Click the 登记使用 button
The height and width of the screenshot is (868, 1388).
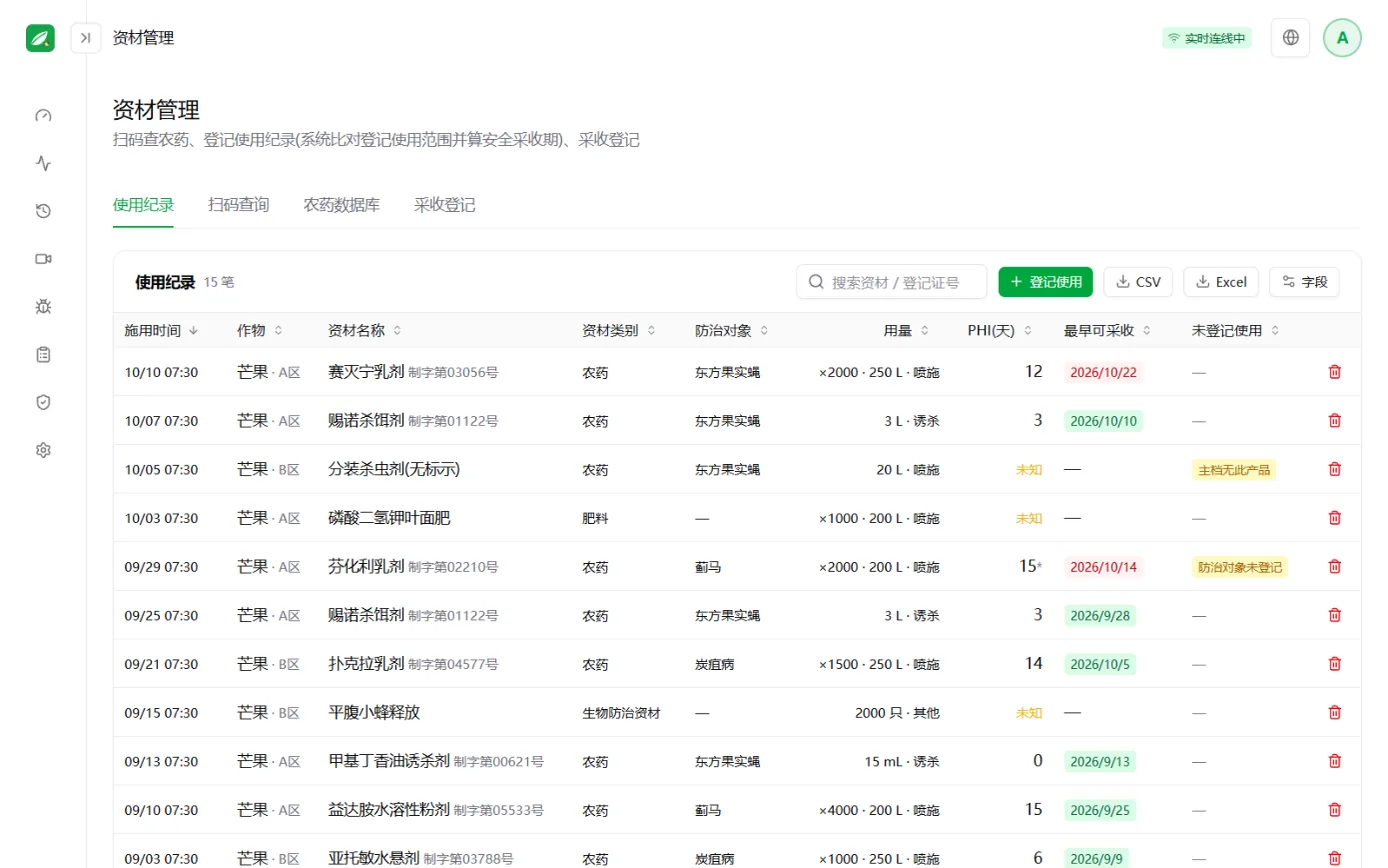(x=1046, y=282)
